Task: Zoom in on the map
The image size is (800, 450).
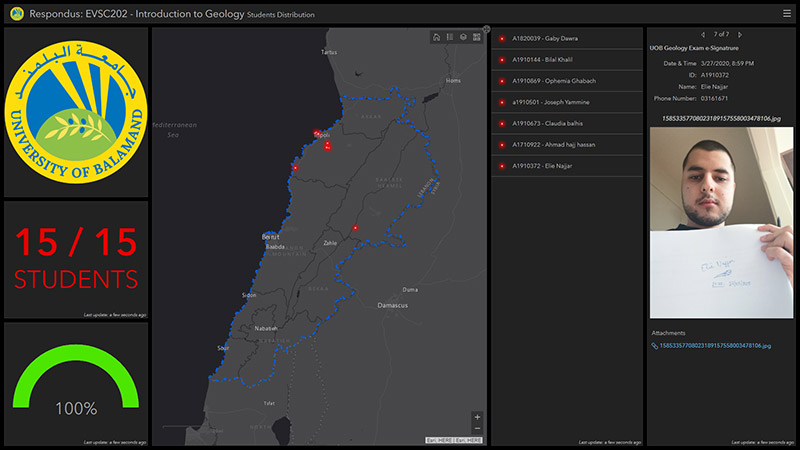Action: pyautogui.click(x=477, y=416)
